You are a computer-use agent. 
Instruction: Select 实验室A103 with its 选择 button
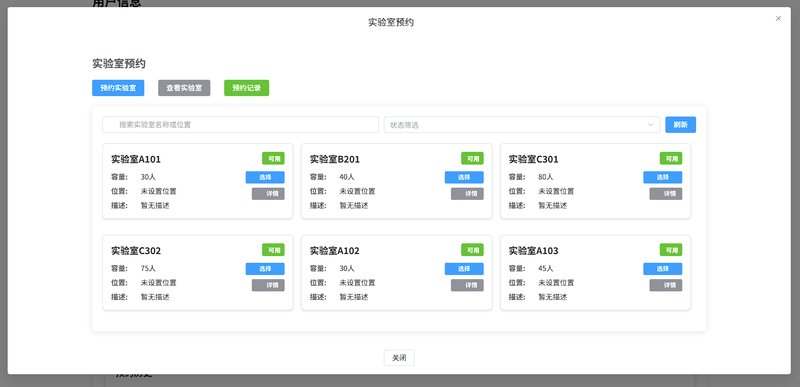tap(663, 269)
